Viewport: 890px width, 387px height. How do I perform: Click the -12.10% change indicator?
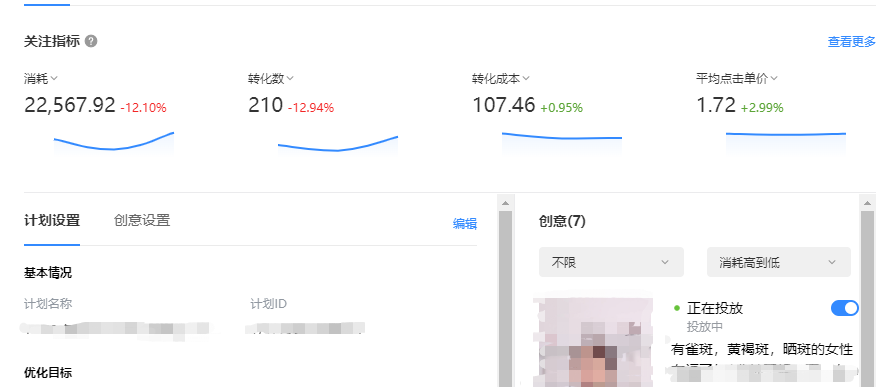click(x=143, y=107)
